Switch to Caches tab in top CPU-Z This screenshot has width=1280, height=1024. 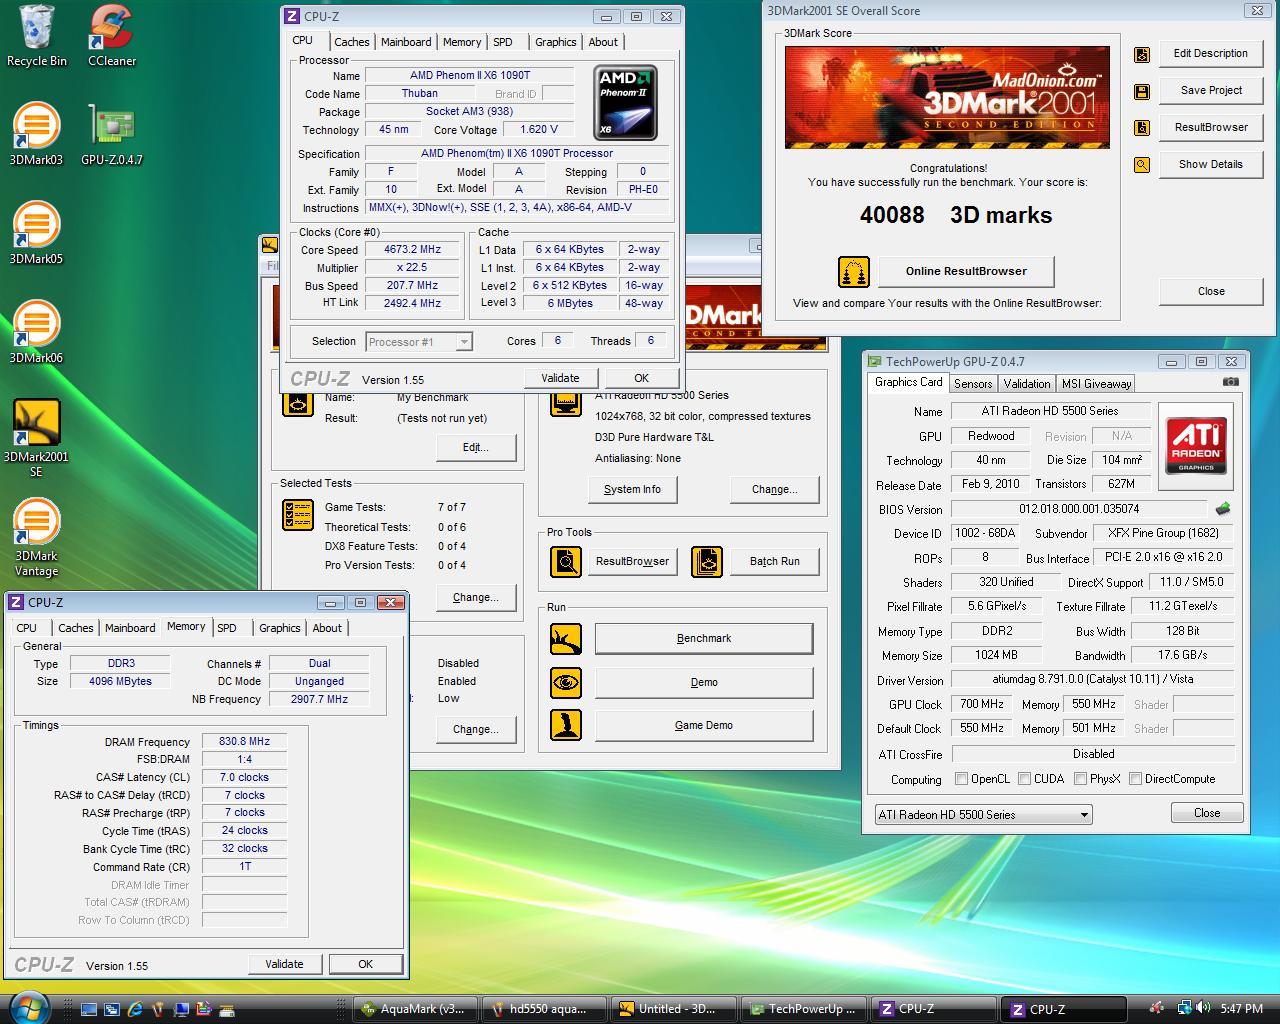click(x=351, y=42)
